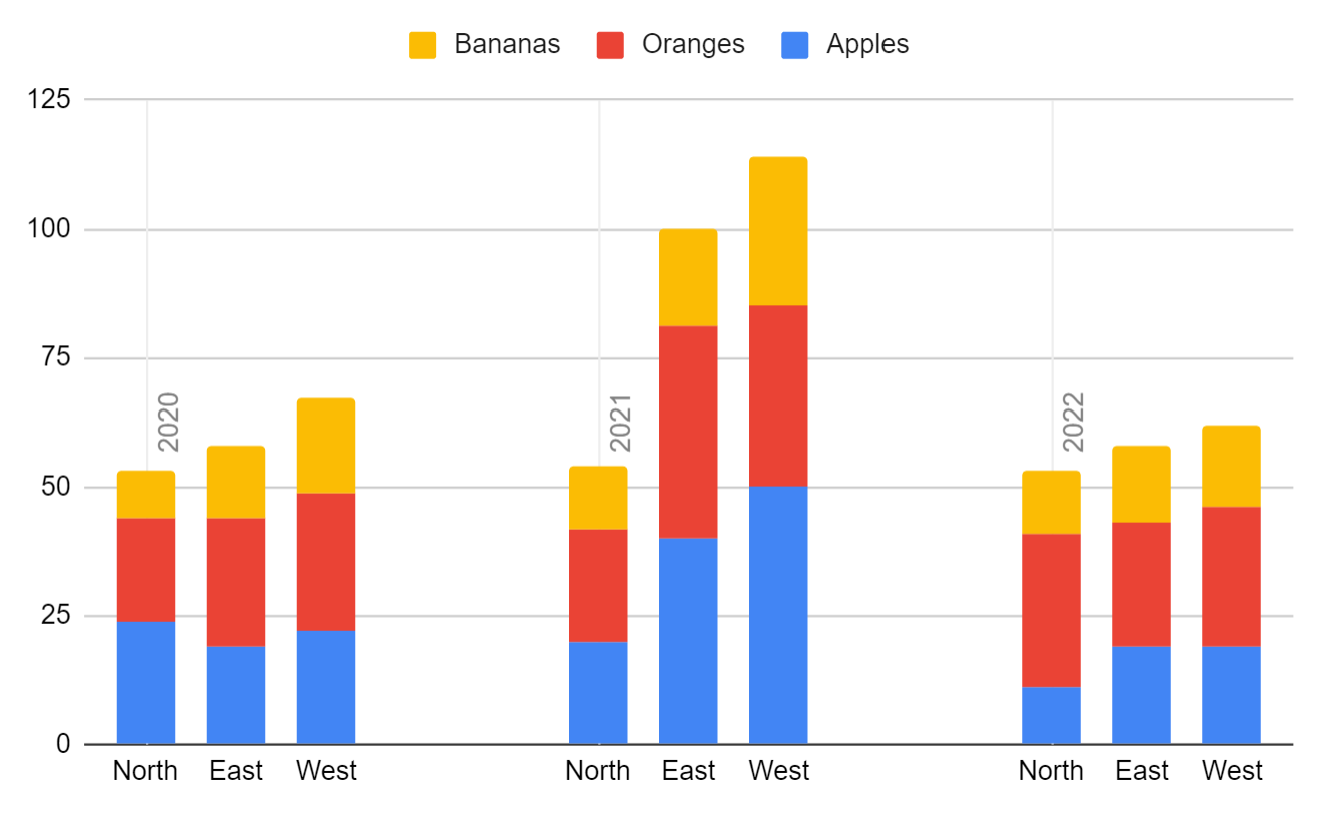Click the 2022 North Oranges bar segment
The width and height of the screenshot is (1320, 819).
[1051, 610]
